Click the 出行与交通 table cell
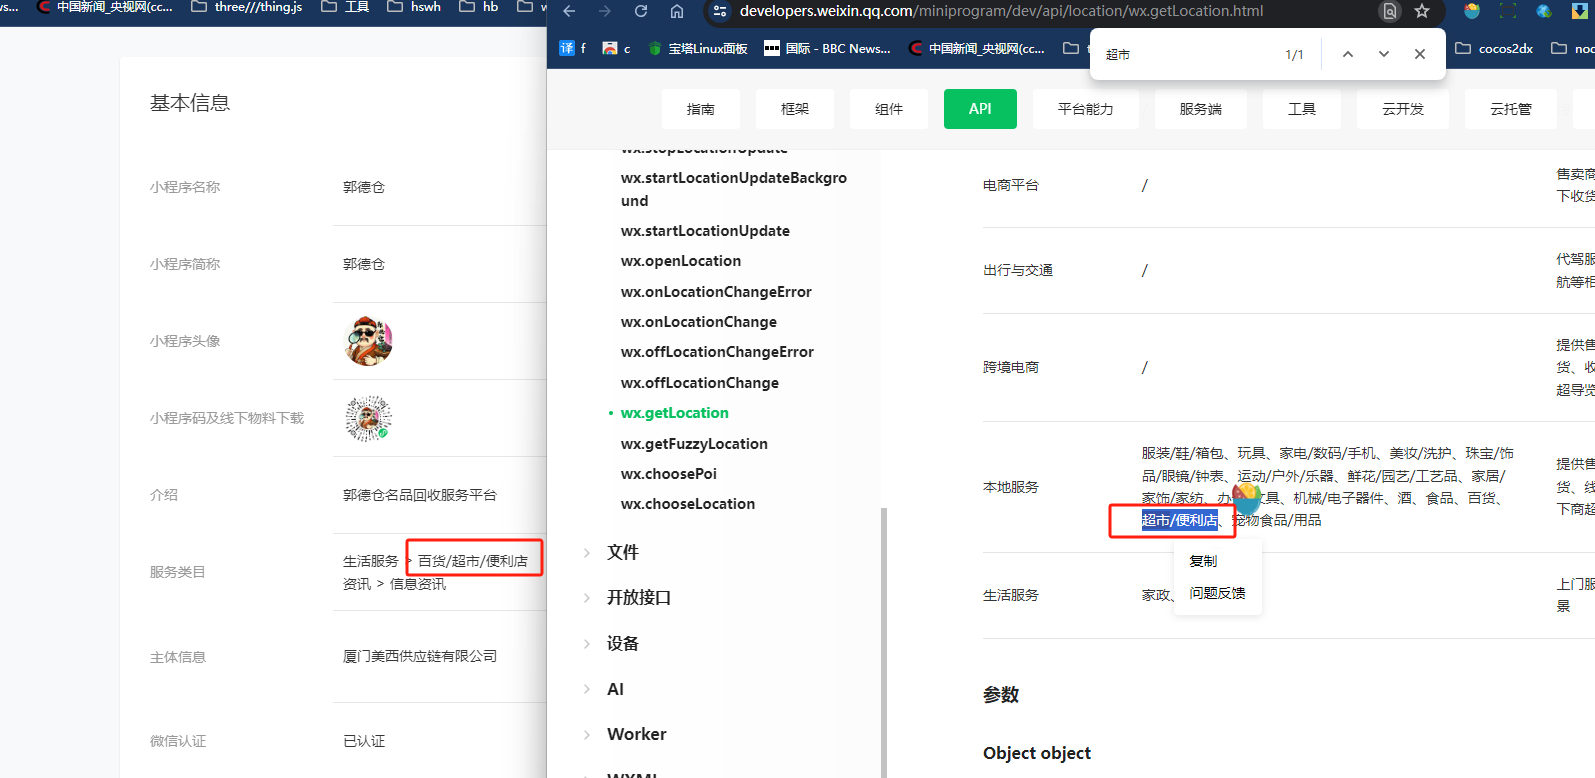 [1018, 270]
